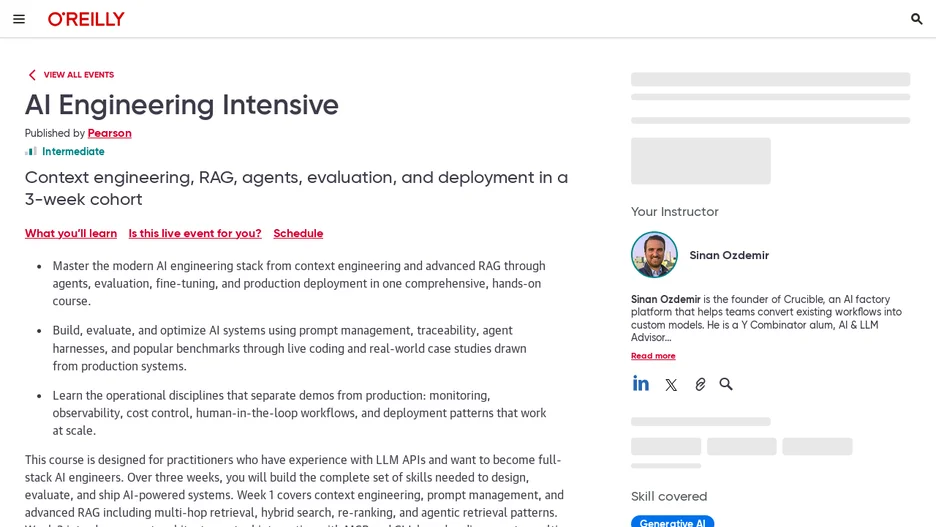This screenshot has height=527, width=936.
Task: Click the AI Engineering Intensive heading
Action: click(x=181, y=105)
